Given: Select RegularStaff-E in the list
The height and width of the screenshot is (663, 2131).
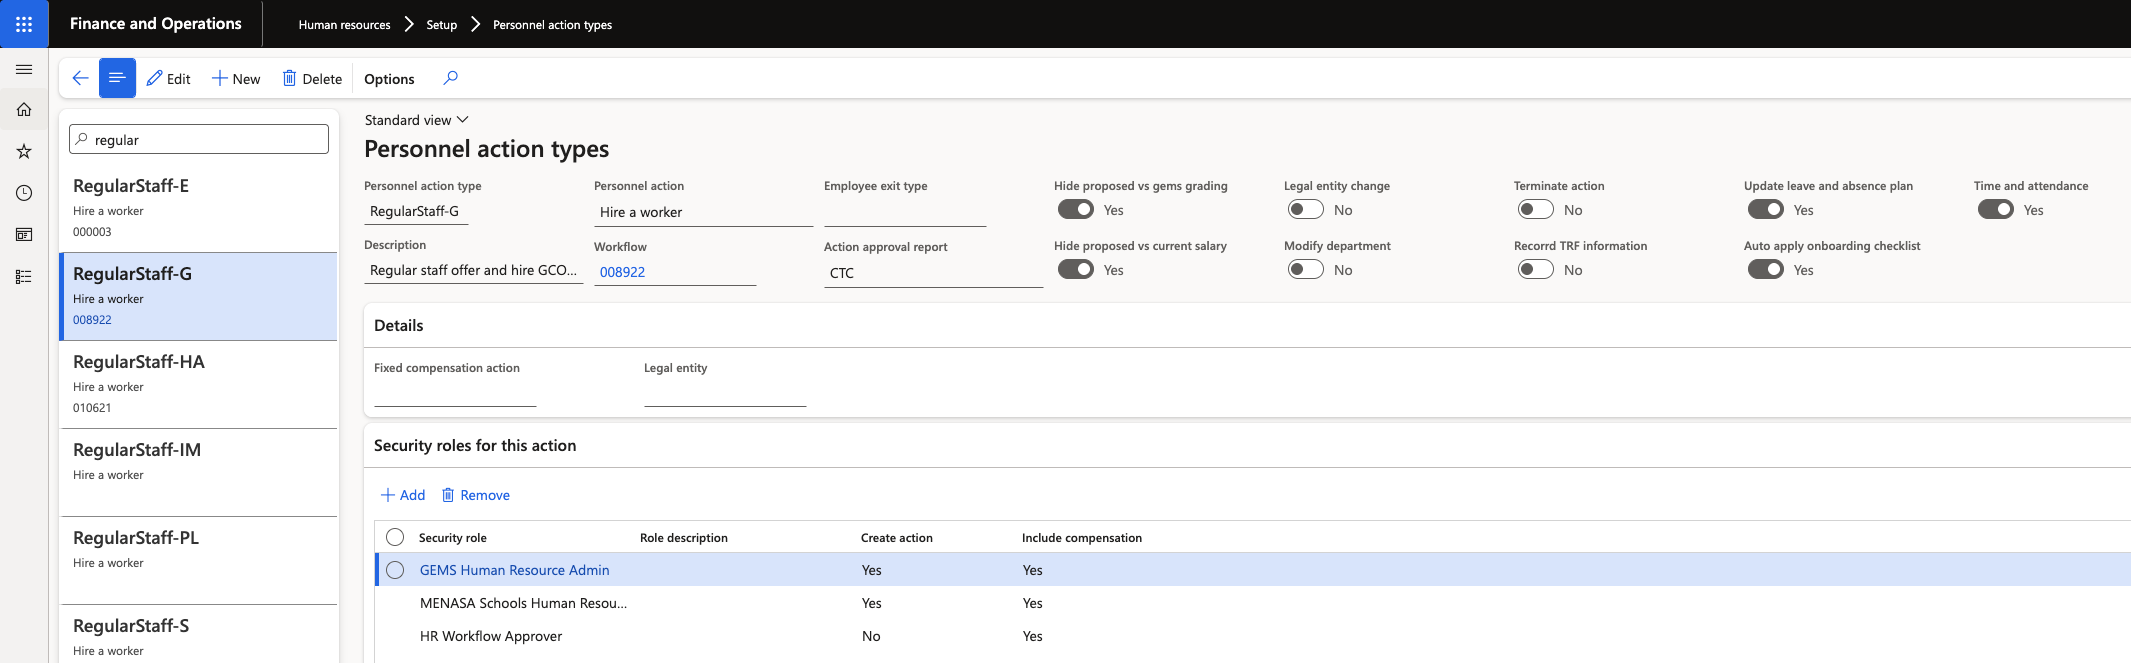Looking at the screenshot, I should 199,208.
